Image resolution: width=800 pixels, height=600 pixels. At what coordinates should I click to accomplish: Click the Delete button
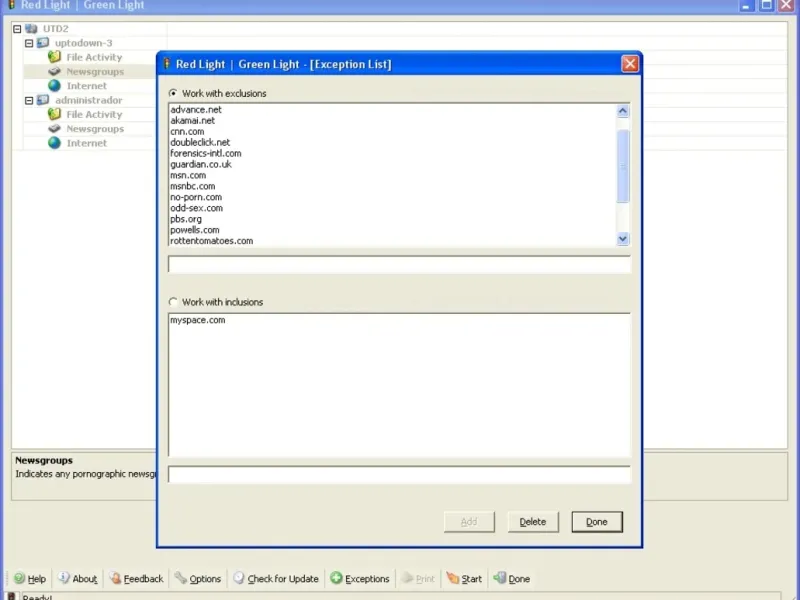pos(533,521)
